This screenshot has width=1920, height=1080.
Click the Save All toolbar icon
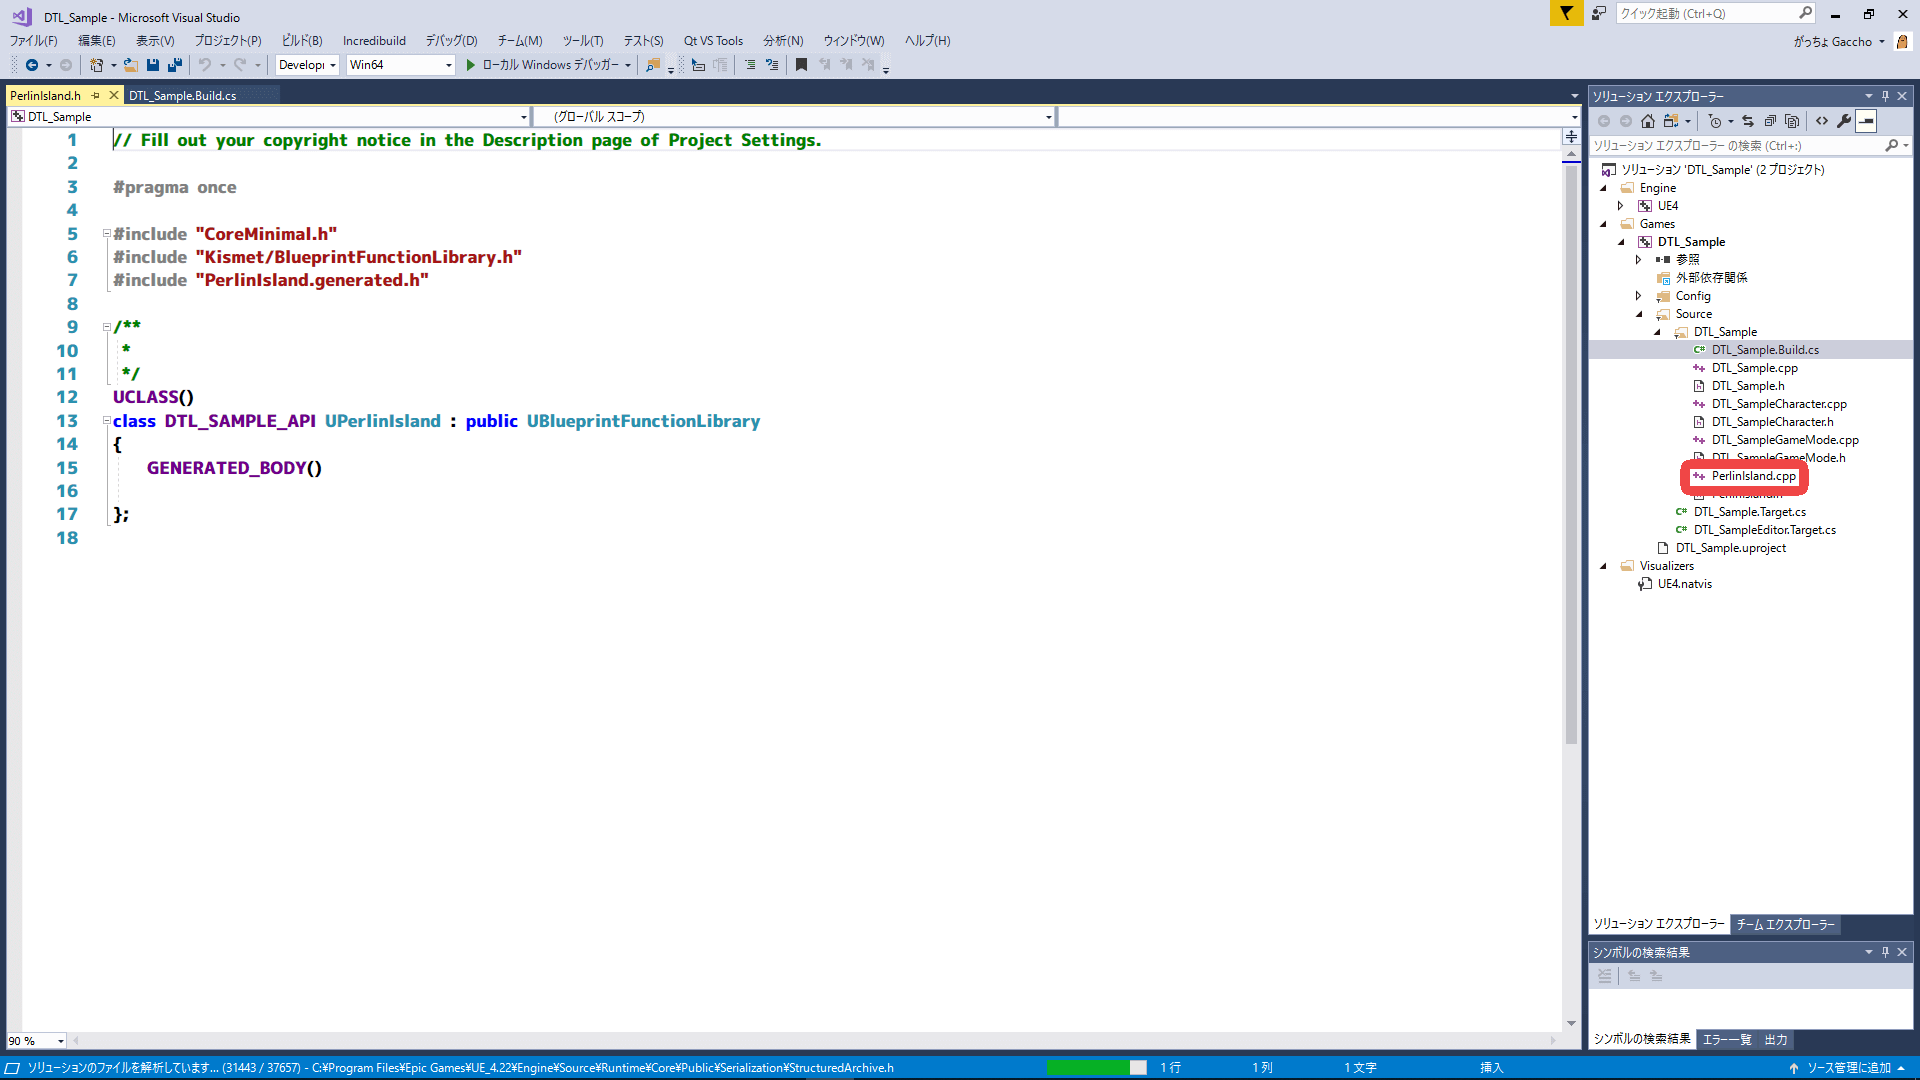point(175,65)
